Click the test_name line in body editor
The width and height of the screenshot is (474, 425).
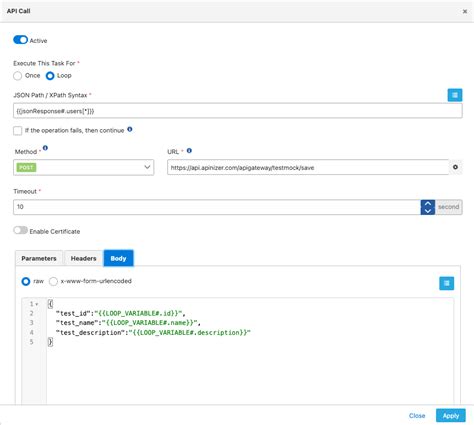[x=128, y=323]
